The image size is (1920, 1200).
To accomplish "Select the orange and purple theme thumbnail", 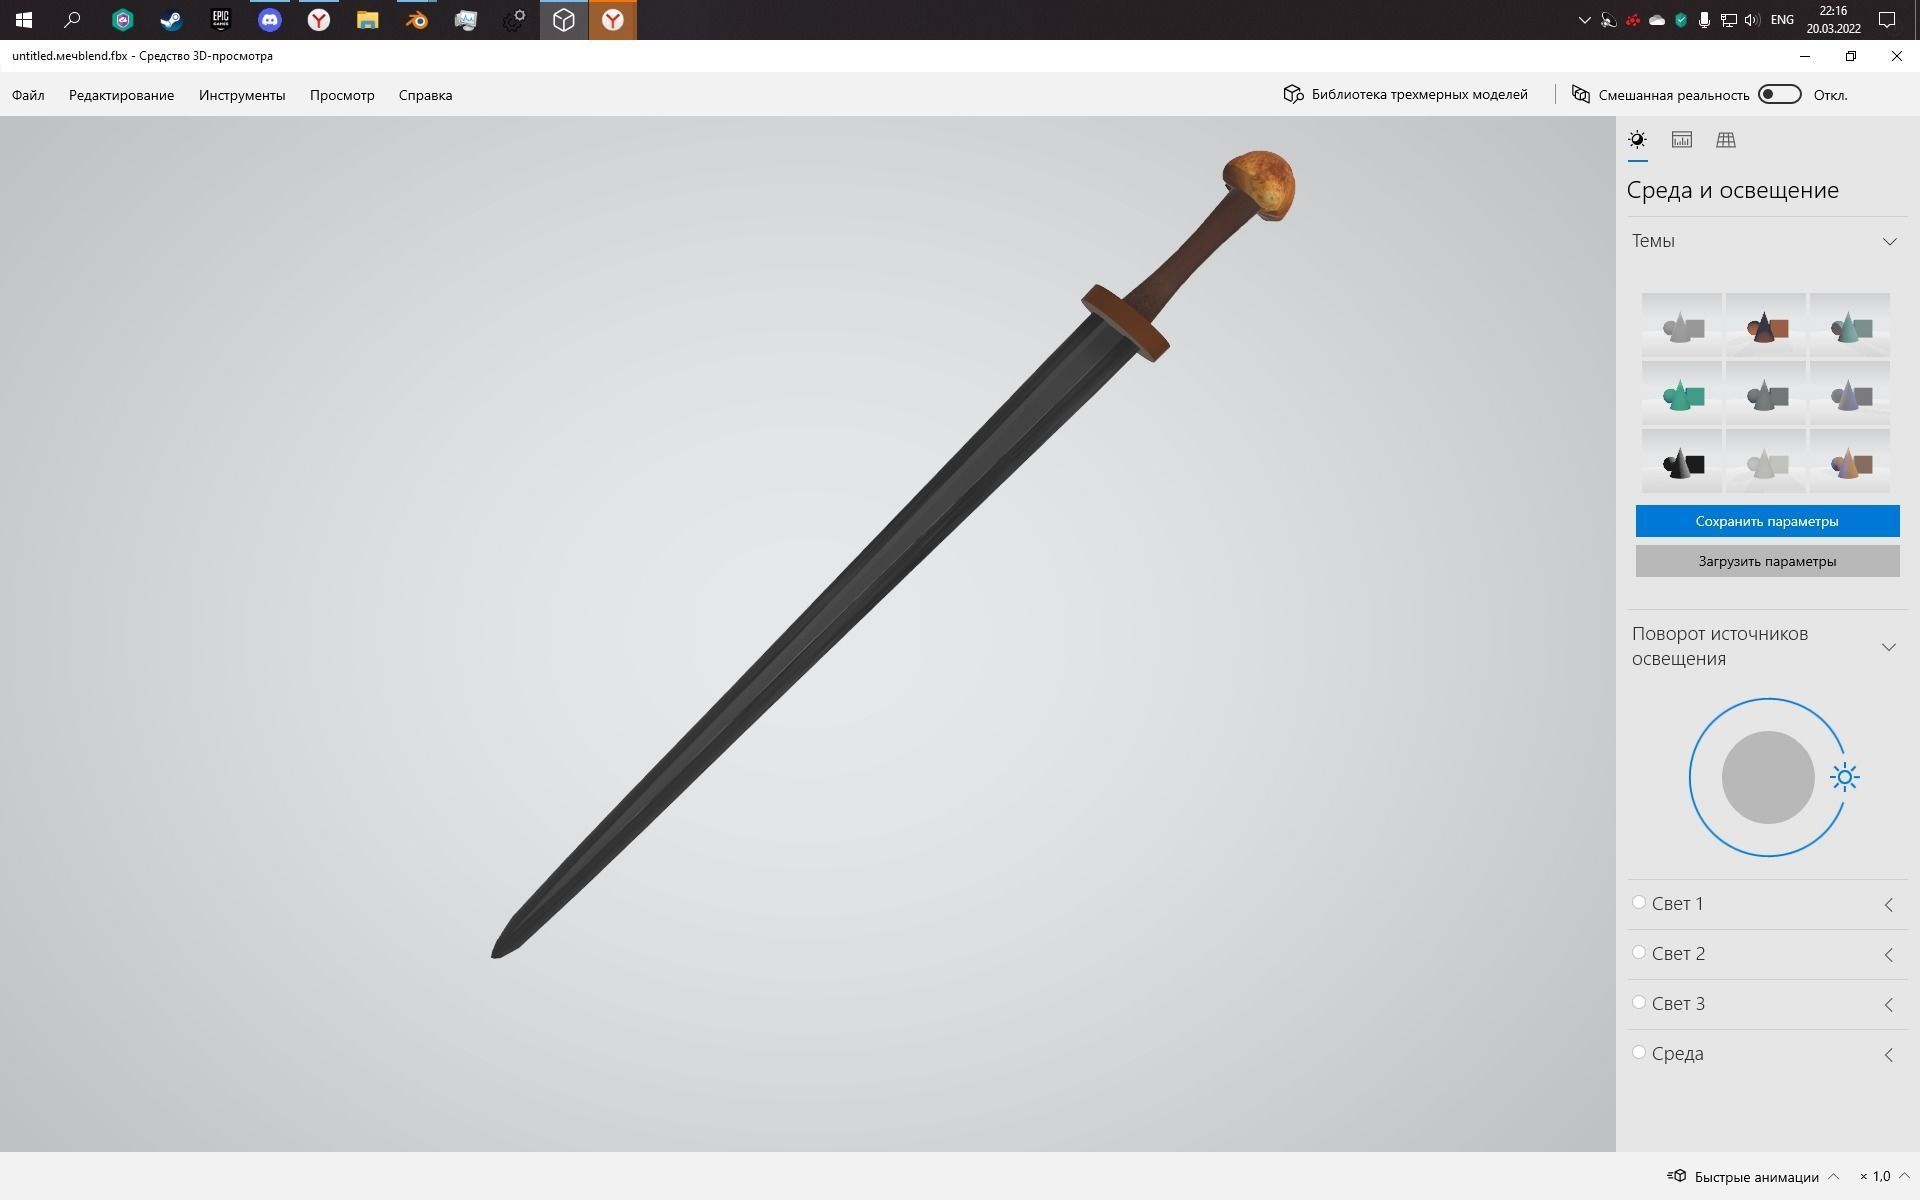I will tap(1850, 461).
